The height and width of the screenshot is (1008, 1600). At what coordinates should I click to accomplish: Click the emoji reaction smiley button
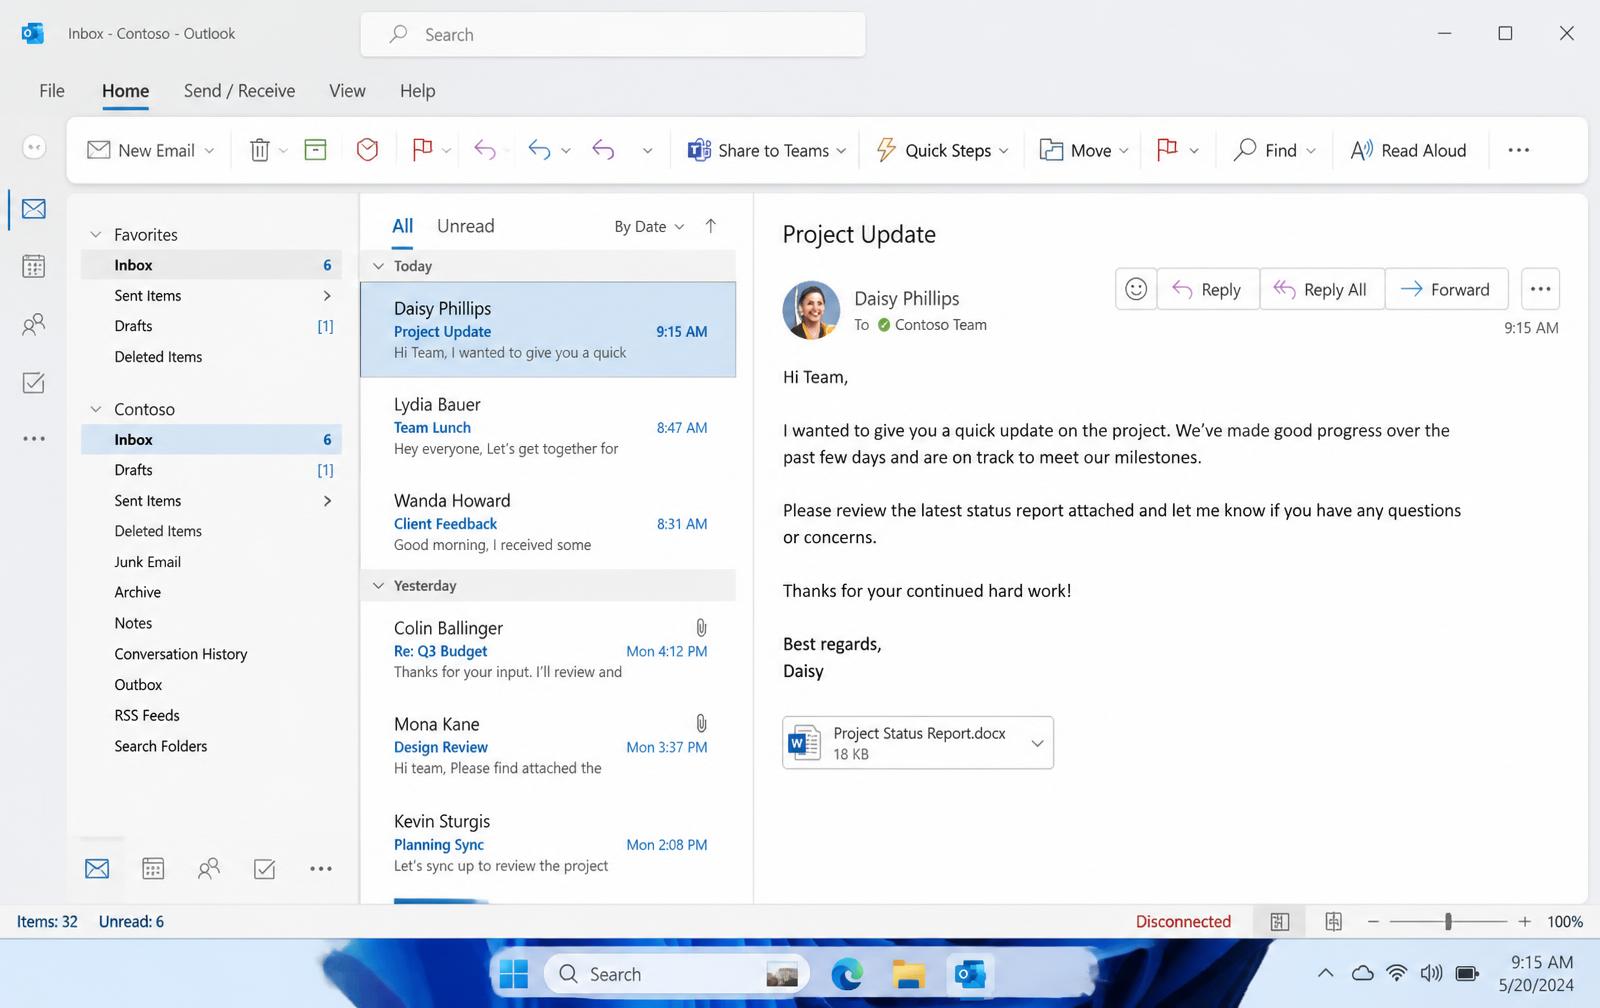tap(1136, 289)
